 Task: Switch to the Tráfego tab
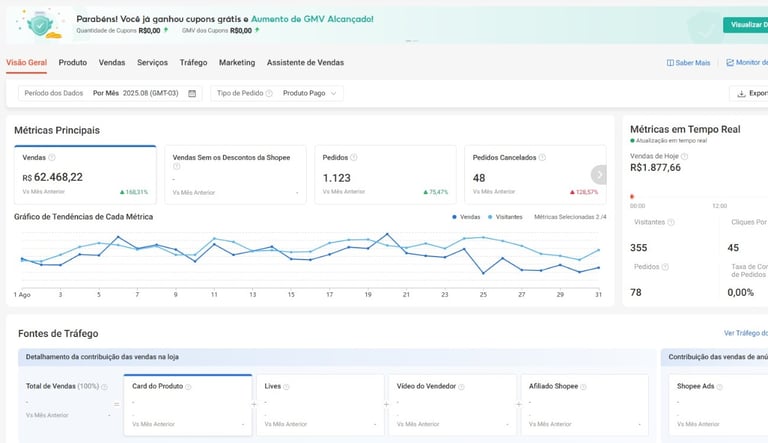tap(193, 62)
